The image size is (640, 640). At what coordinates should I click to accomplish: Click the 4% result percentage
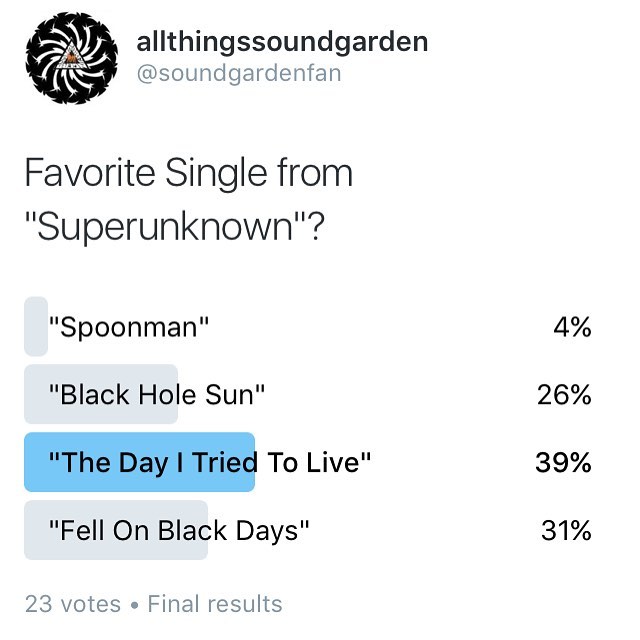pos(572,327)
